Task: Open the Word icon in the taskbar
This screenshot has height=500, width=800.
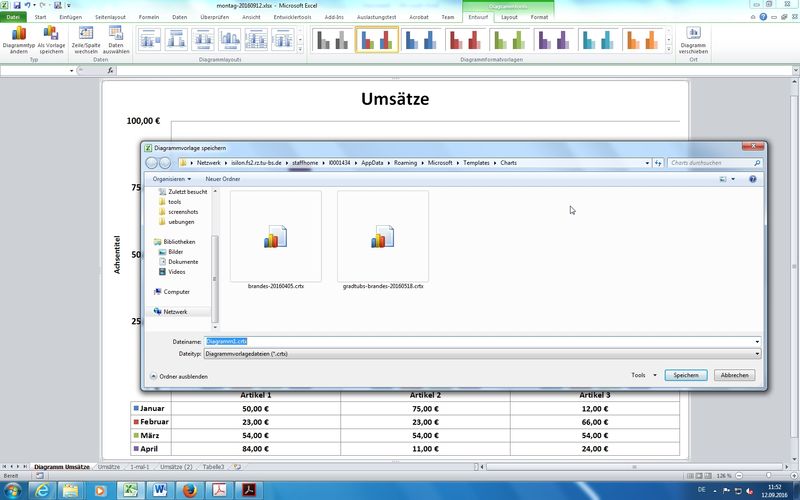Action: [159, 489]
